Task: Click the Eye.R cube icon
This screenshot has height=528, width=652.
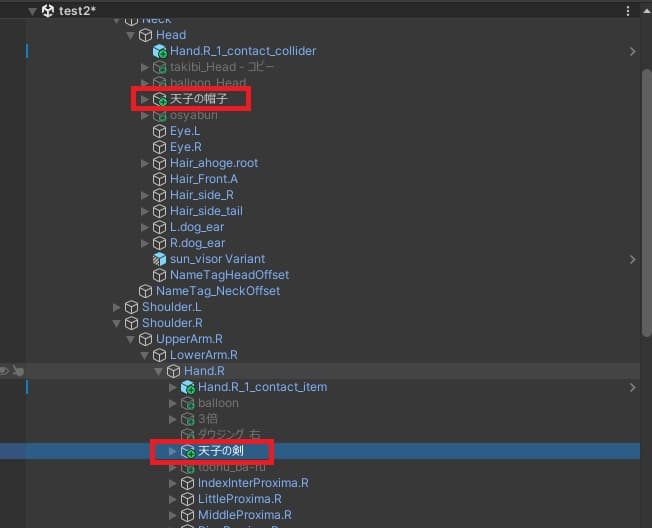Action: click(x=160, y=147)
